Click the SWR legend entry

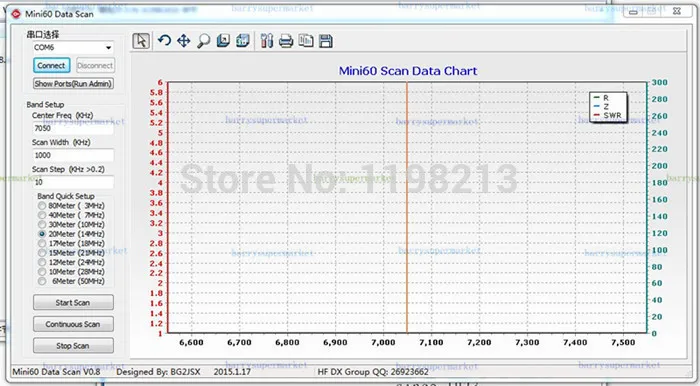tap(608, 115)
